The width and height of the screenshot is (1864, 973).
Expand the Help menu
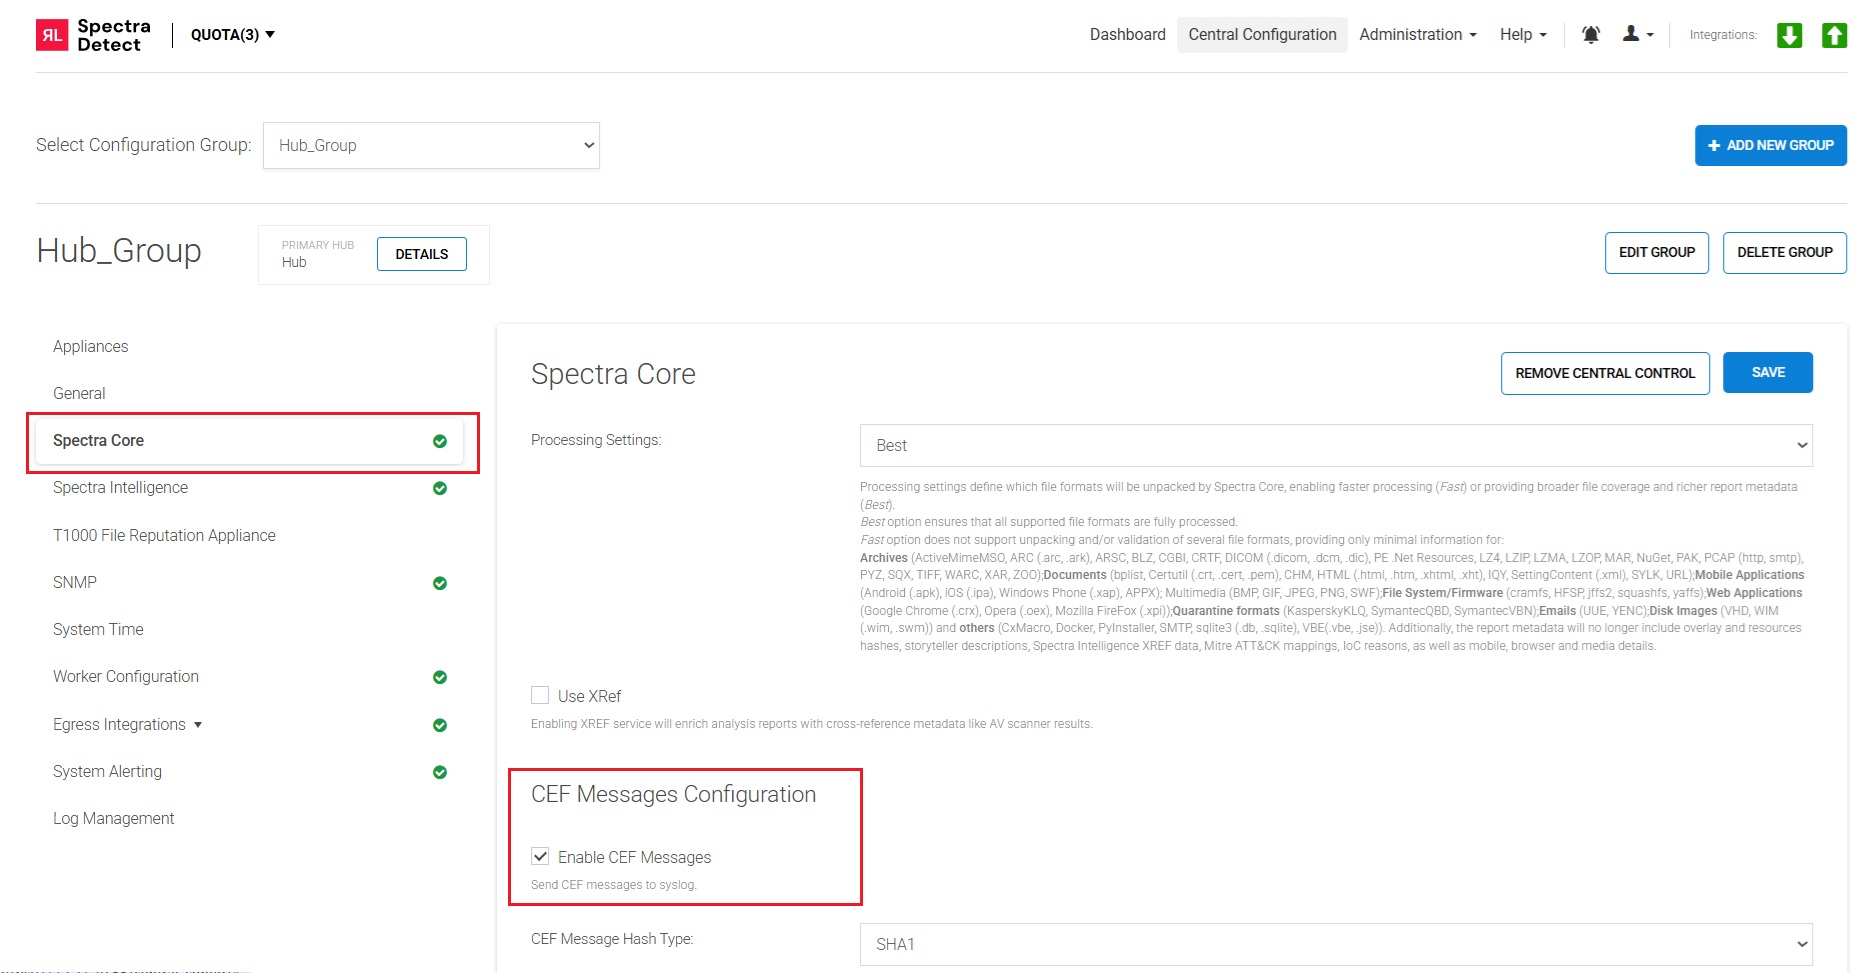pyautogui.click(x=1523, y=35)
